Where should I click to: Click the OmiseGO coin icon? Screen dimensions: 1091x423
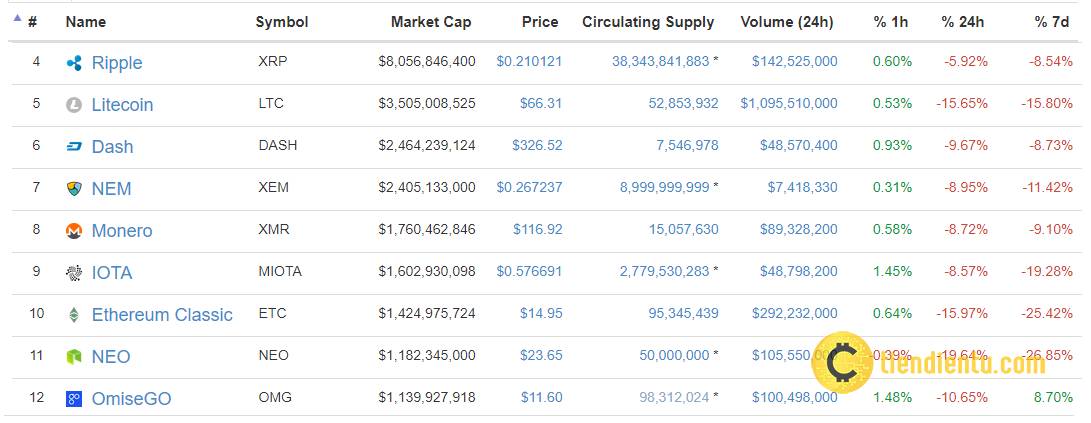click(74, 399)
